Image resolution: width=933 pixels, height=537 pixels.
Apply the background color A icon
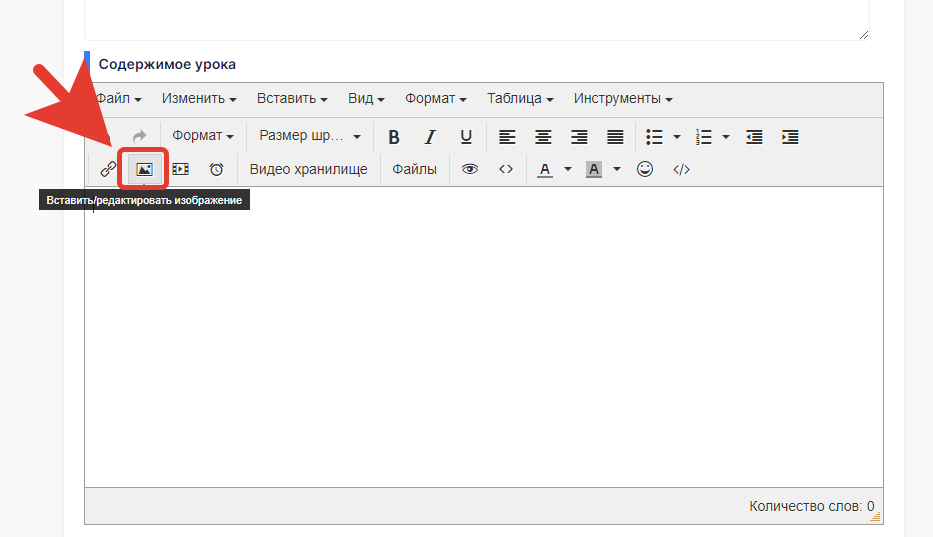594,169
